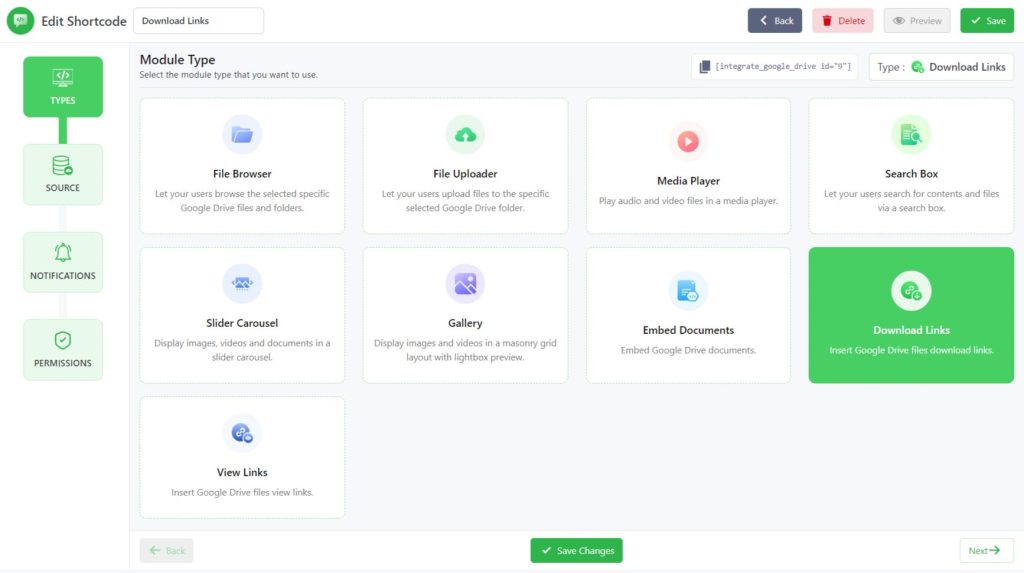
Task: Select the Search Box module title
Action: pos(911,174)
